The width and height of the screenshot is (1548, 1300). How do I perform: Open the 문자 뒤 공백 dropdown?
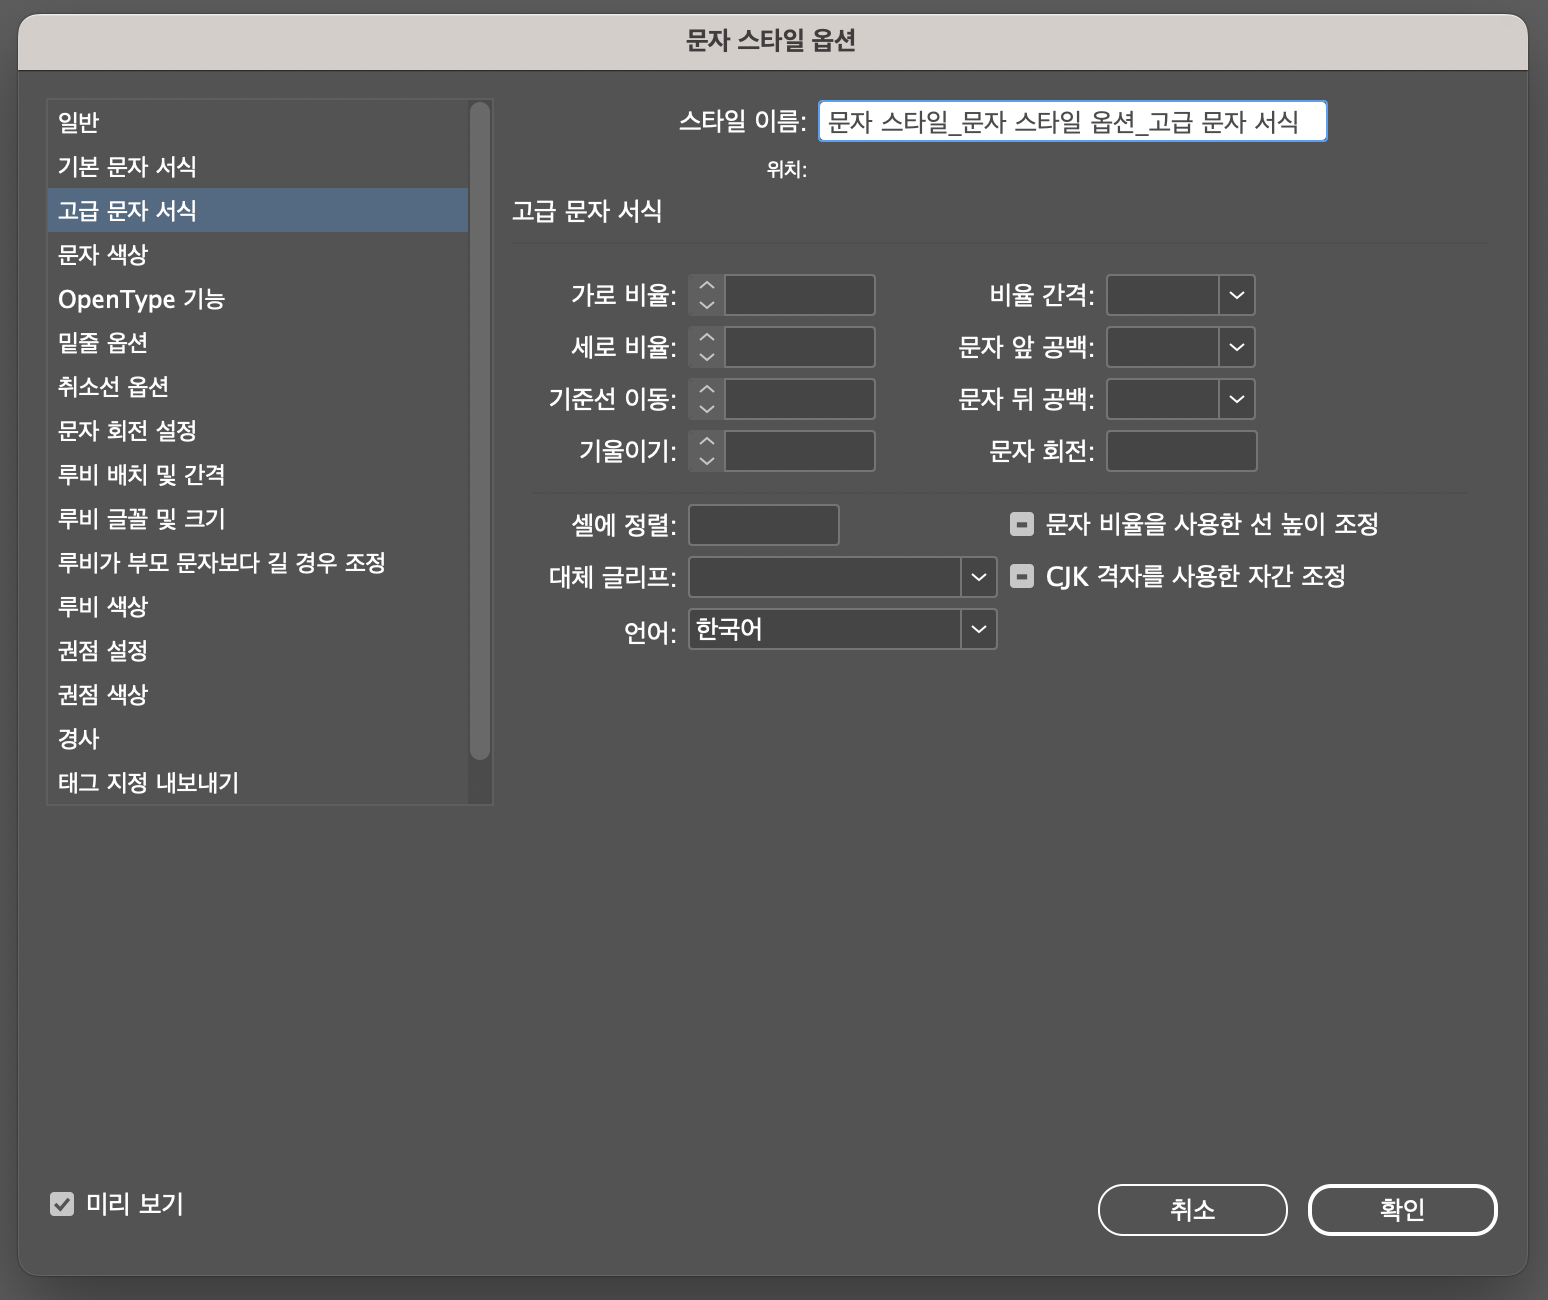click(x=1236, y=399)
